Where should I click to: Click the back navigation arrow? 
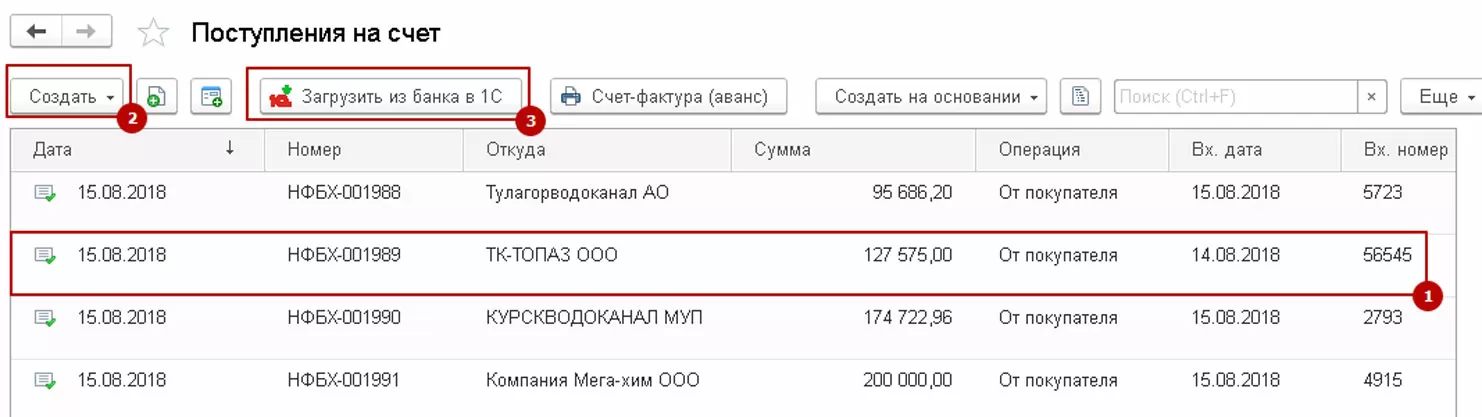pyautogui.click(x=36, y=32)
